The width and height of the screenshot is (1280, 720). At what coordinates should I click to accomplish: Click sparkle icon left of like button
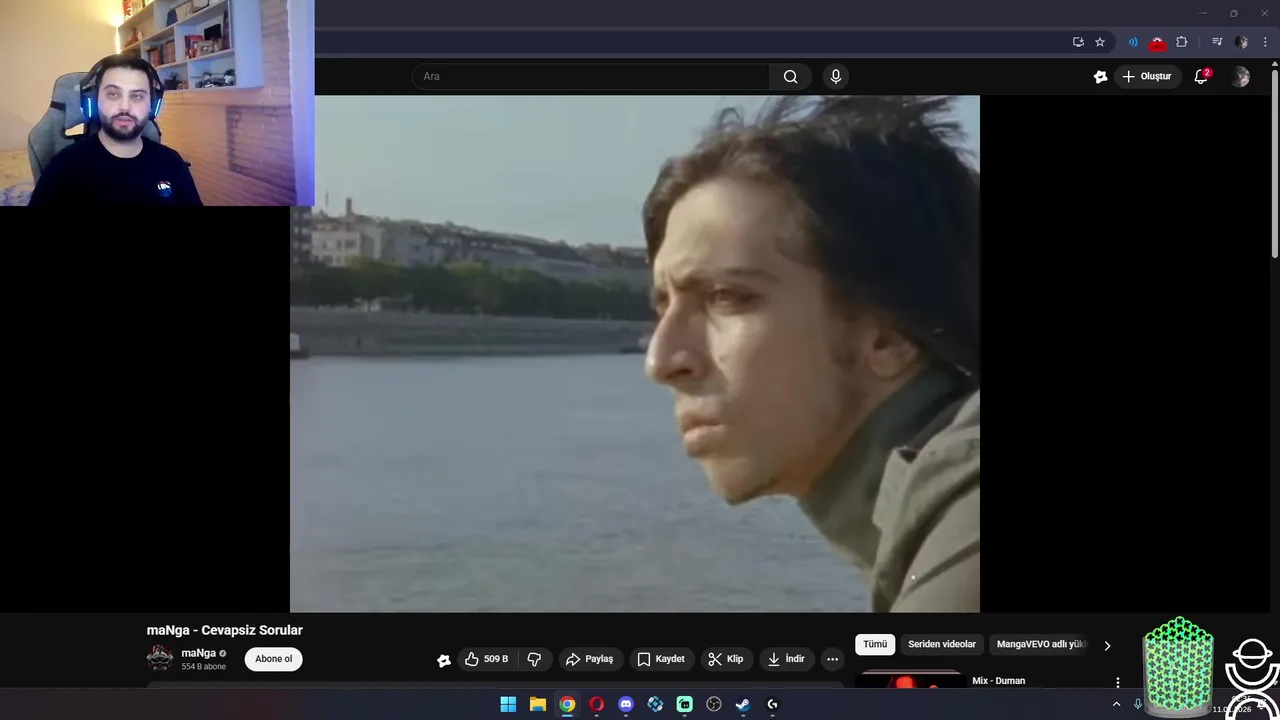(444, 660)
